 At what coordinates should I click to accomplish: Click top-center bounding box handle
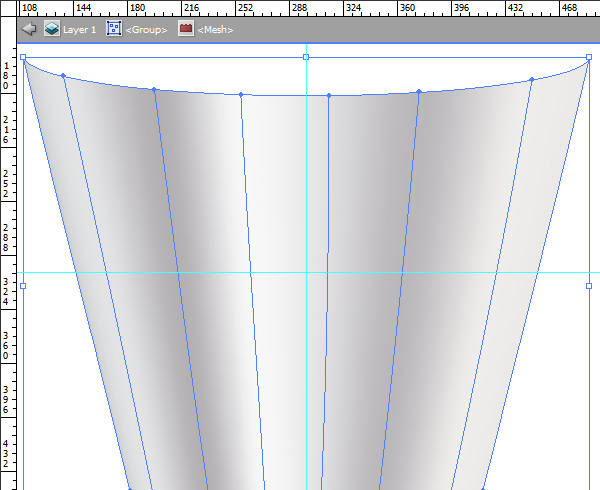point(306,57)
